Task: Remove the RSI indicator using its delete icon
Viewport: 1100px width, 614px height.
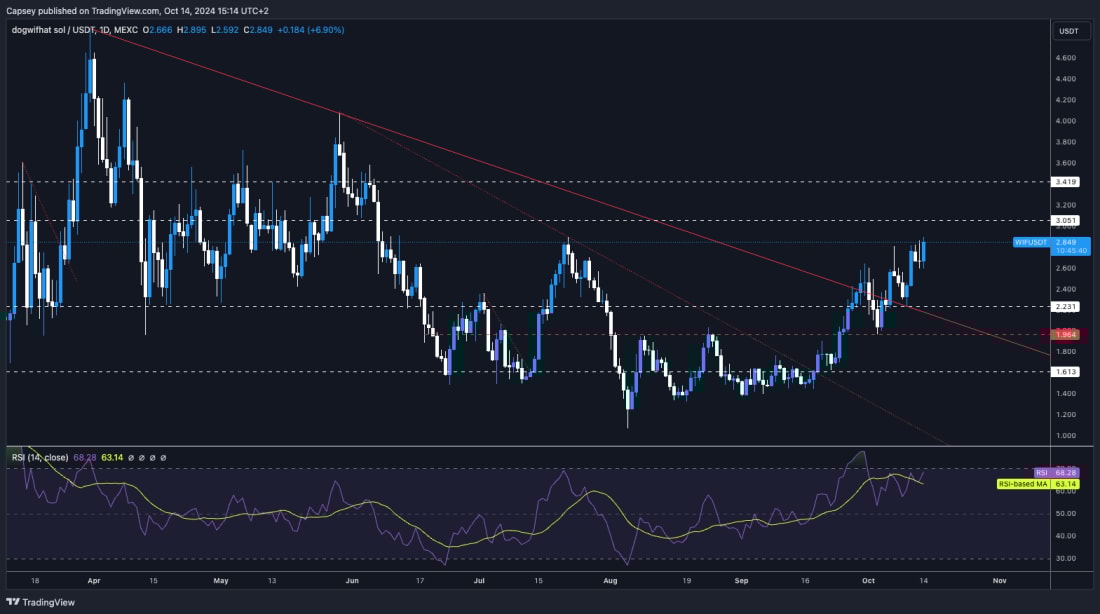Action: tap(152, 459)
